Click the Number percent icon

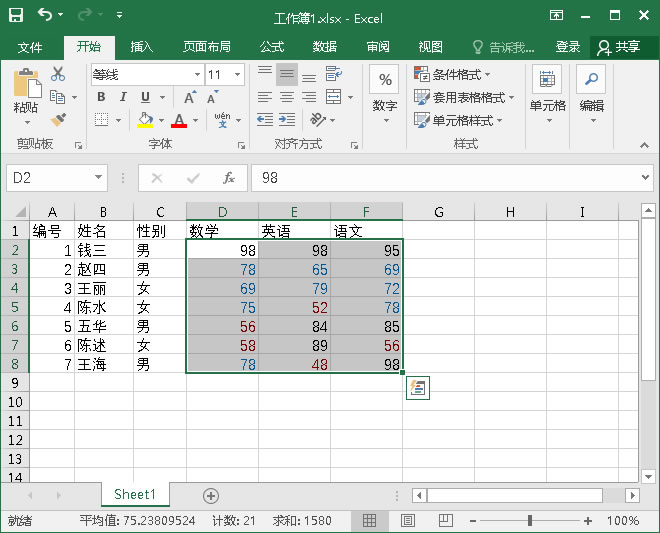(x=385, y=79)
